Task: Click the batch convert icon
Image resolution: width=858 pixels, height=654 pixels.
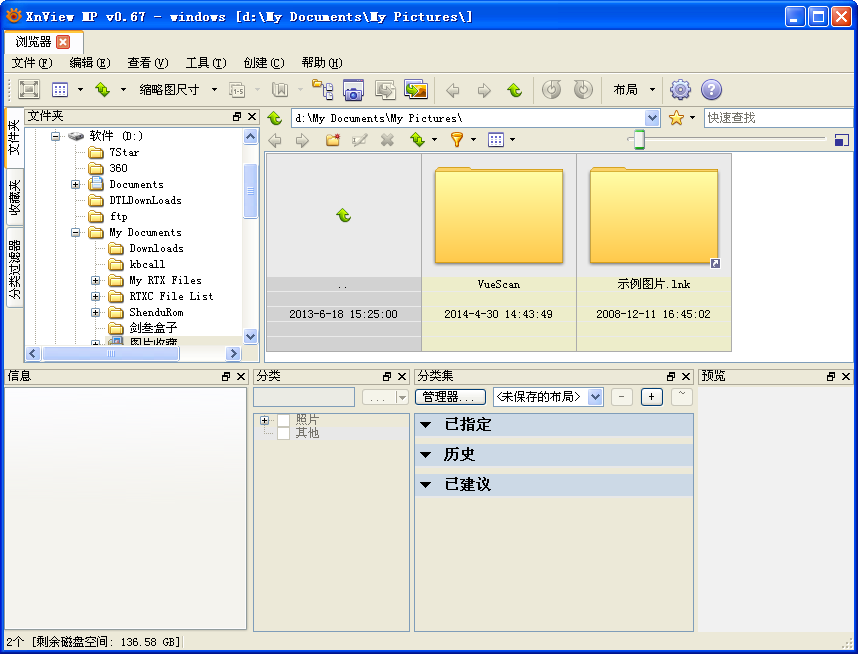Action: point(385,90)
